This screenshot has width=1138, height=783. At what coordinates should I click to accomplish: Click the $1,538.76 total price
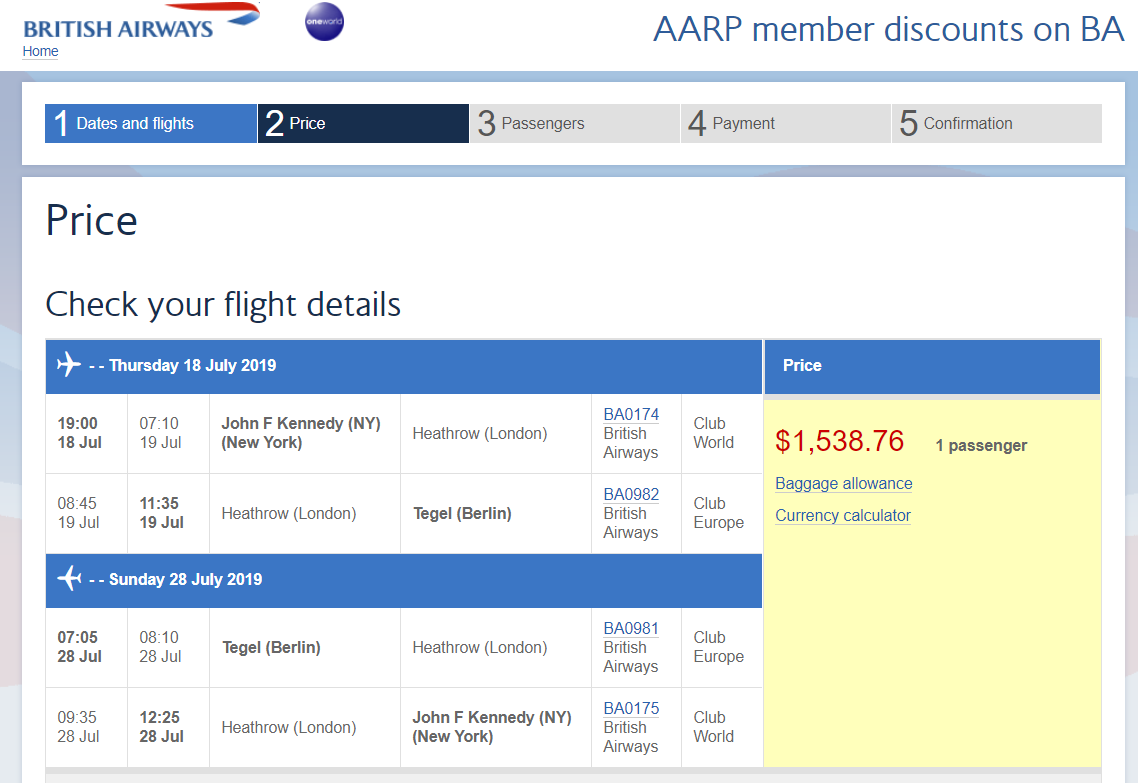839,441
